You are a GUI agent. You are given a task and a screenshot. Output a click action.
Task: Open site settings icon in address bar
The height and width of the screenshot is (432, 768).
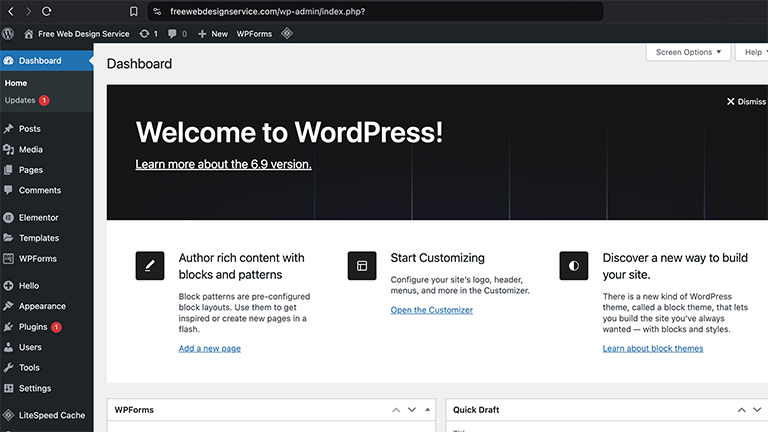pyautogui.click(x=157, y=11)
